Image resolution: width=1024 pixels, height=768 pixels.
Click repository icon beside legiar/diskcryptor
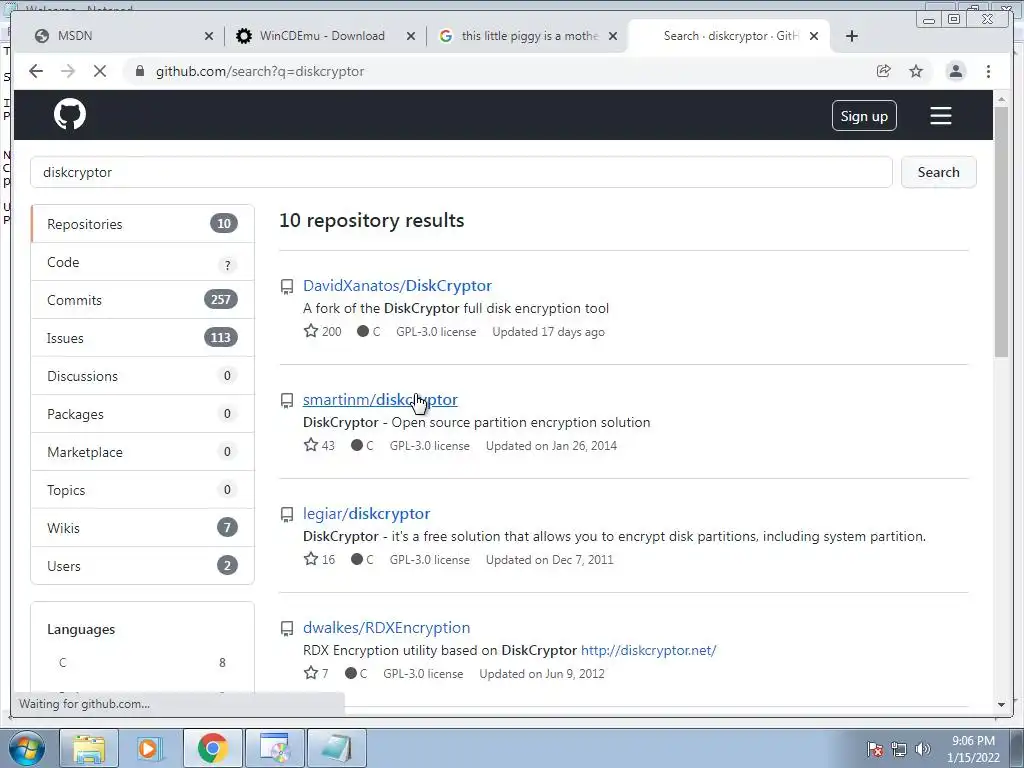coord(287,515)
